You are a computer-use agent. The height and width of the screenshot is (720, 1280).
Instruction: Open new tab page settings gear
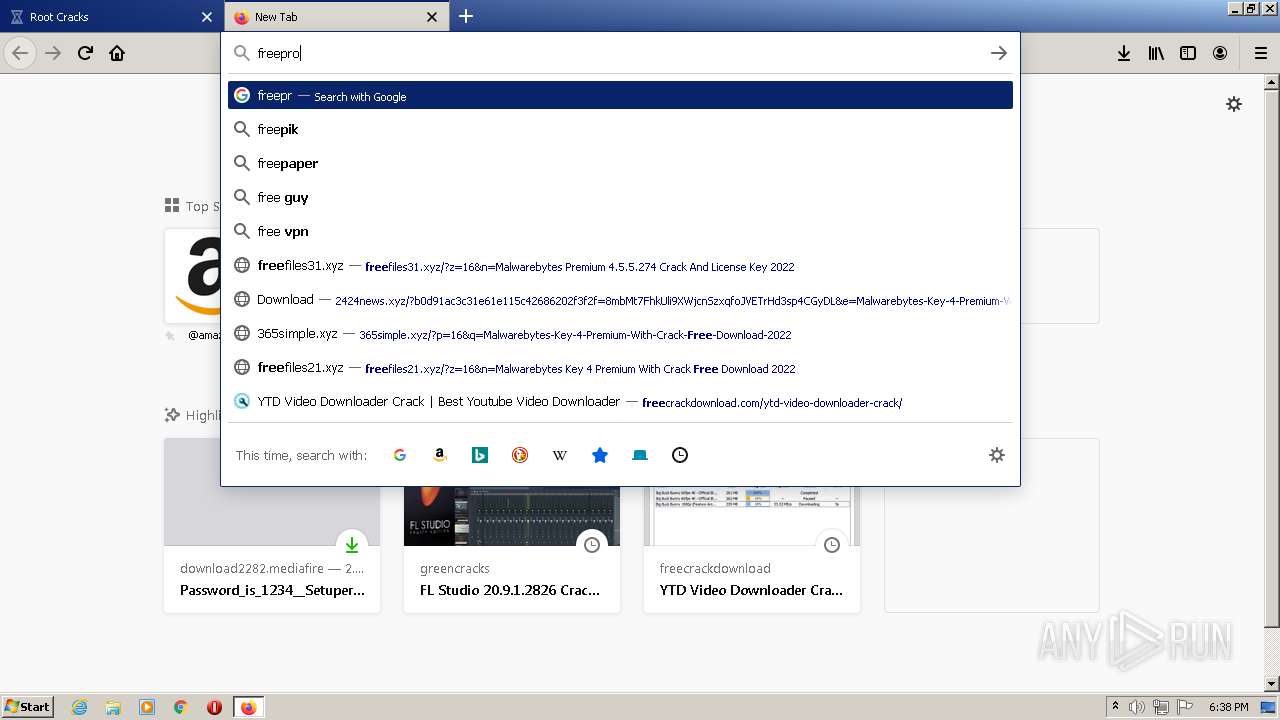pos(1234,104)
